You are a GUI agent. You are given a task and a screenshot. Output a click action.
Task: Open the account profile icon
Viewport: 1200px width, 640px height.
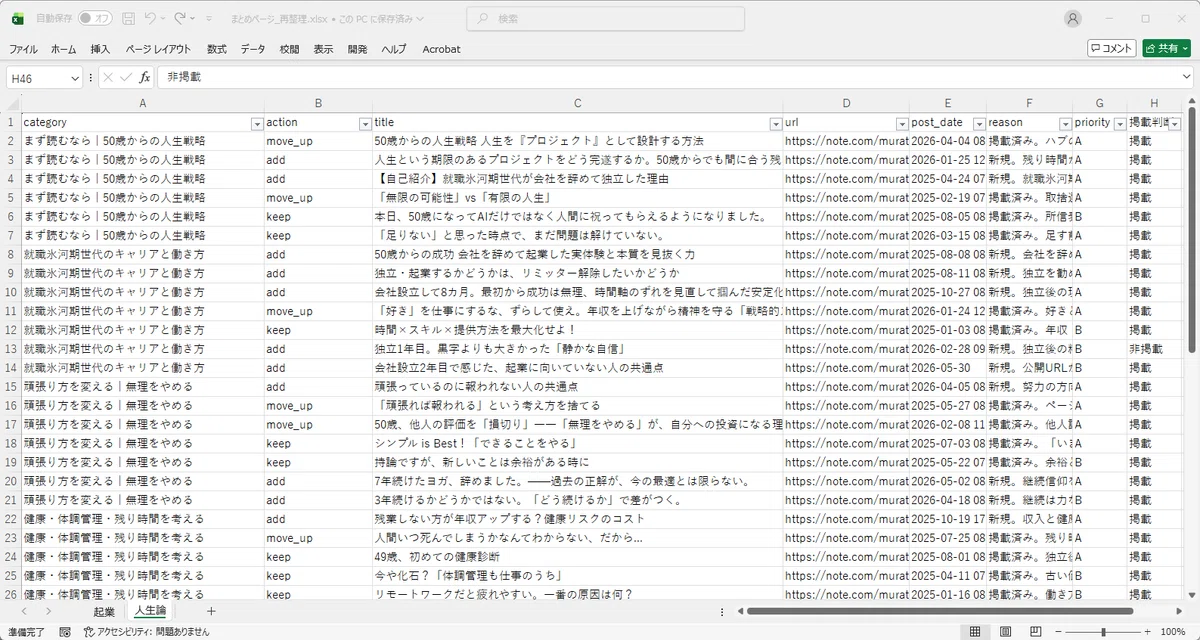pos(1073,19)
